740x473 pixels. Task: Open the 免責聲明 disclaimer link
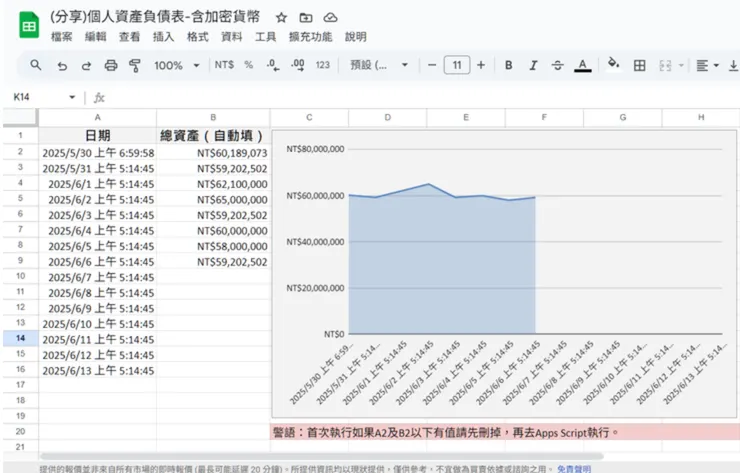(x=574, y=469)
